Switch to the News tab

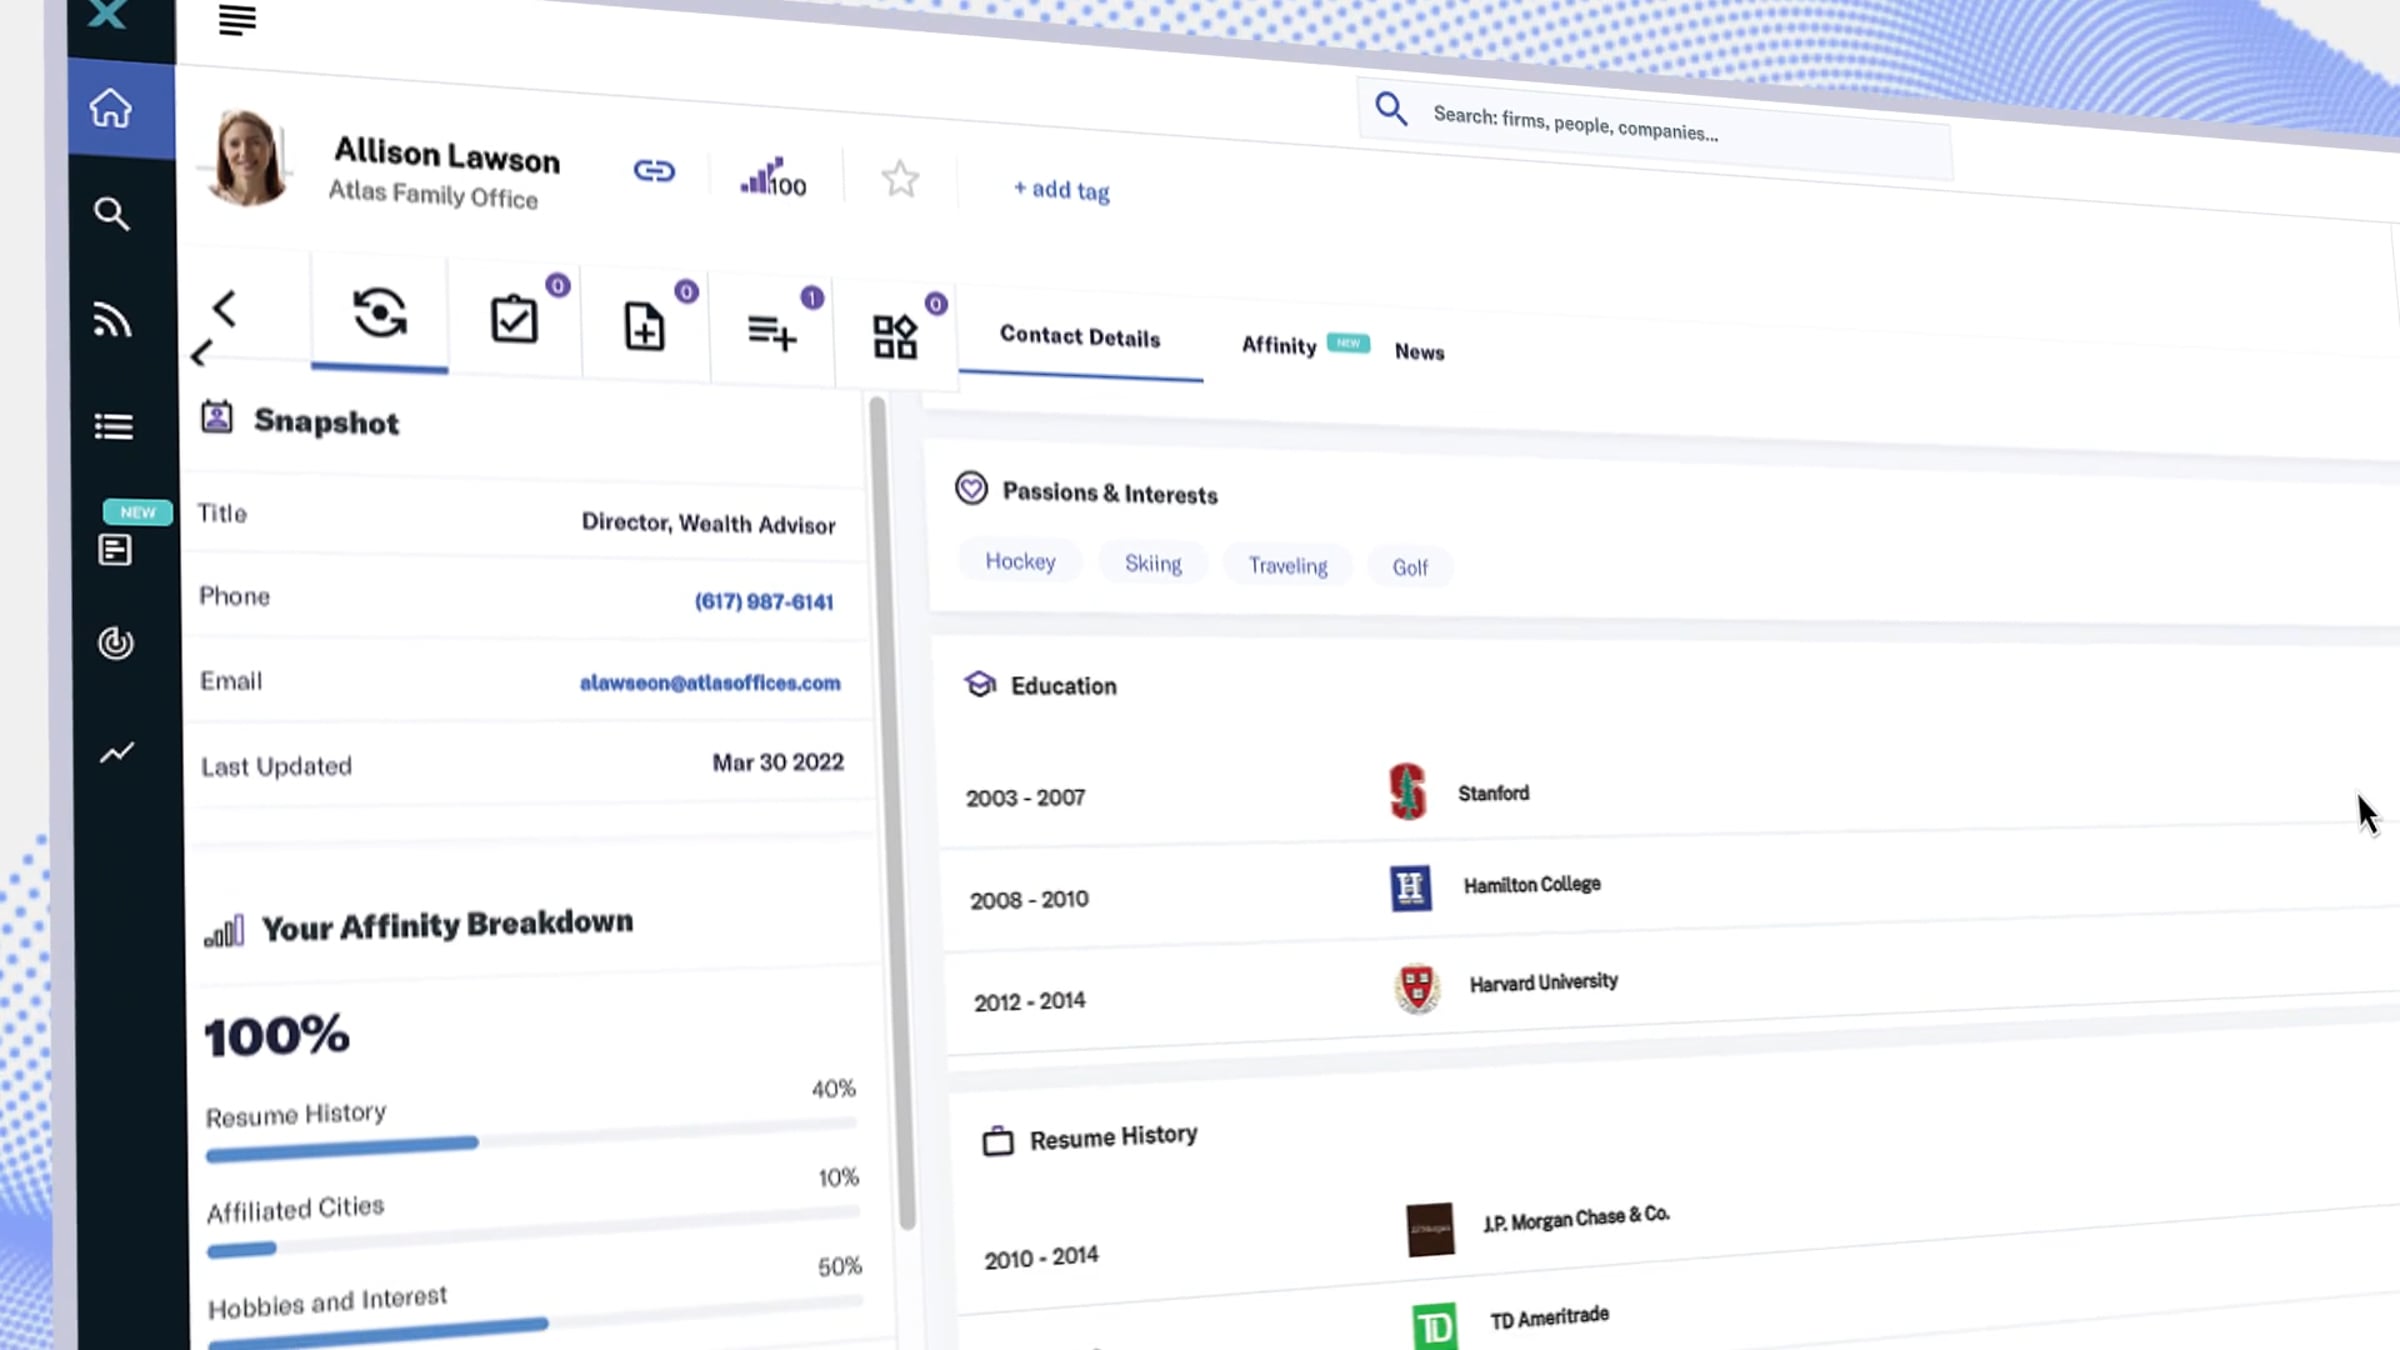pyautogui.click(x=1419, y=352)
